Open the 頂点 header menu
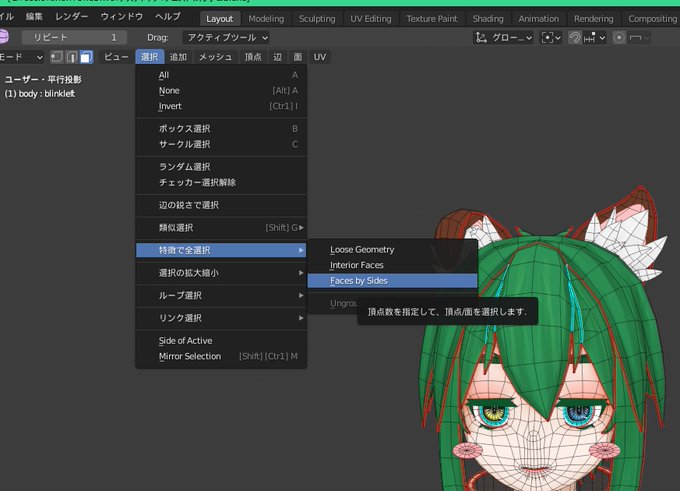The image size is (680, 491). click(253, 57)
